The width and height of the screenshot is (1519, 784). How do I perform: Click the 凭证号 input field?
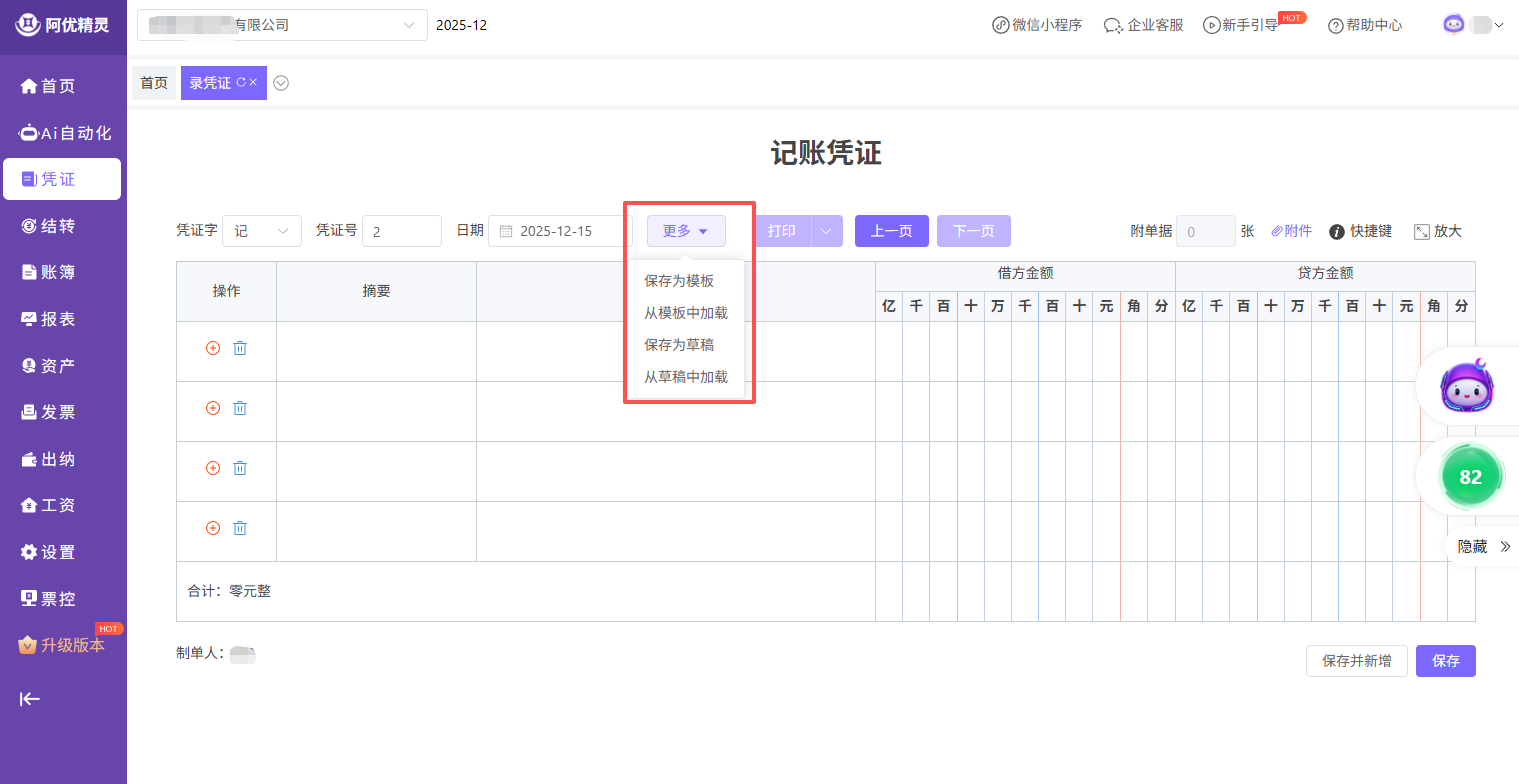coord(402,231)
